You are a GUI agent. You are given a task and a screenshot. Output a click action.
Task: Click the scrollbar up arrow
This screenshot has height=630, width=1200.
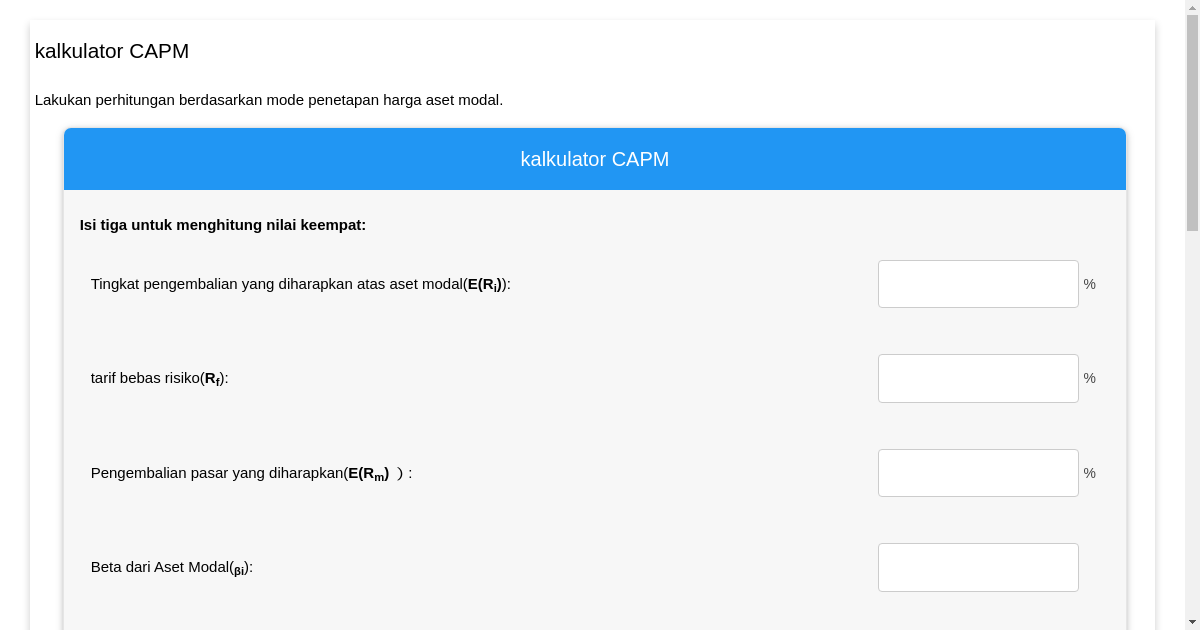(1192, 6)
